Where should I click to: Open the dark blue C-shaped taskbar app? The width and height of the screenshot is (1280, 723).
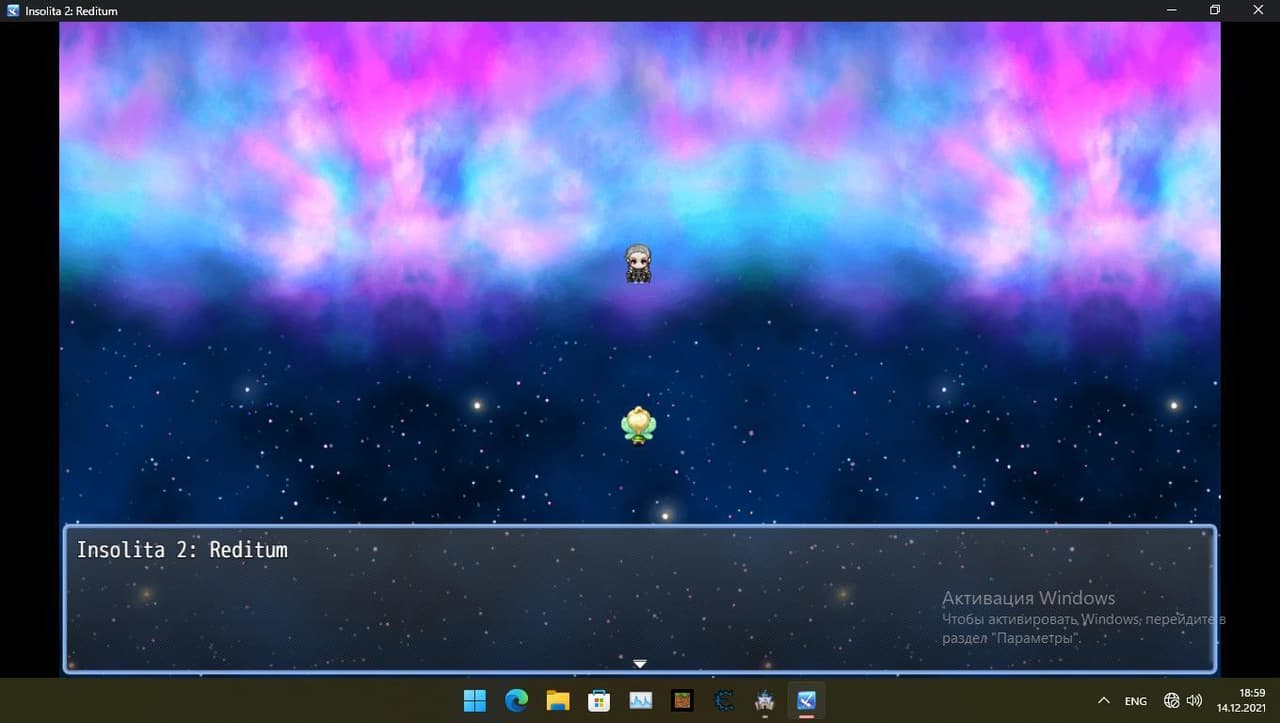[723, 700]
